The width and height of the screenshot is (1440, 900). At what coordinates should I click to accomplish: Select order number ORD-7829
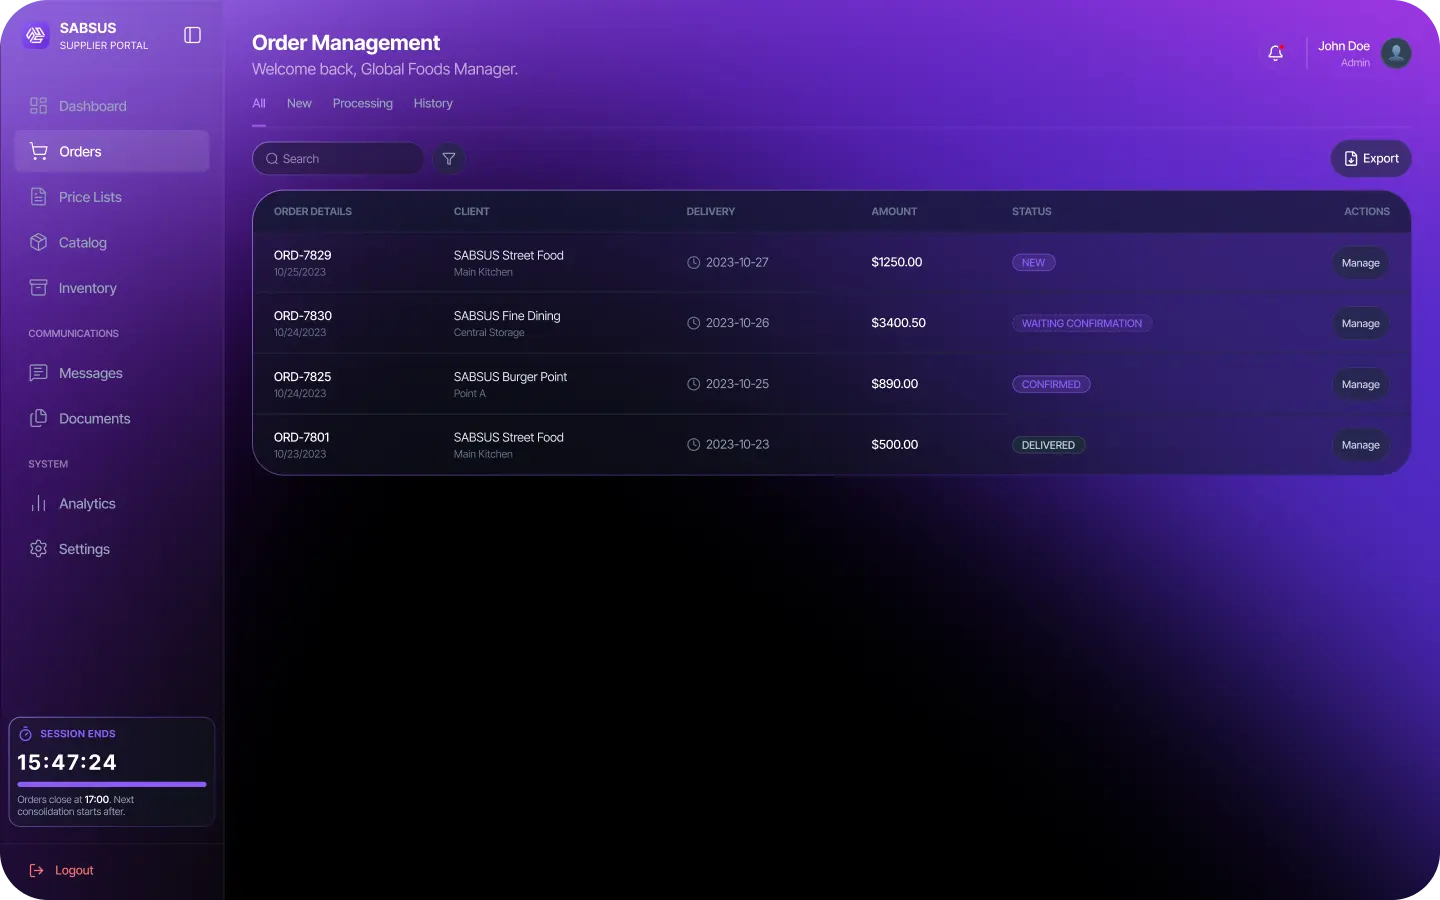(x=302, y=255)
